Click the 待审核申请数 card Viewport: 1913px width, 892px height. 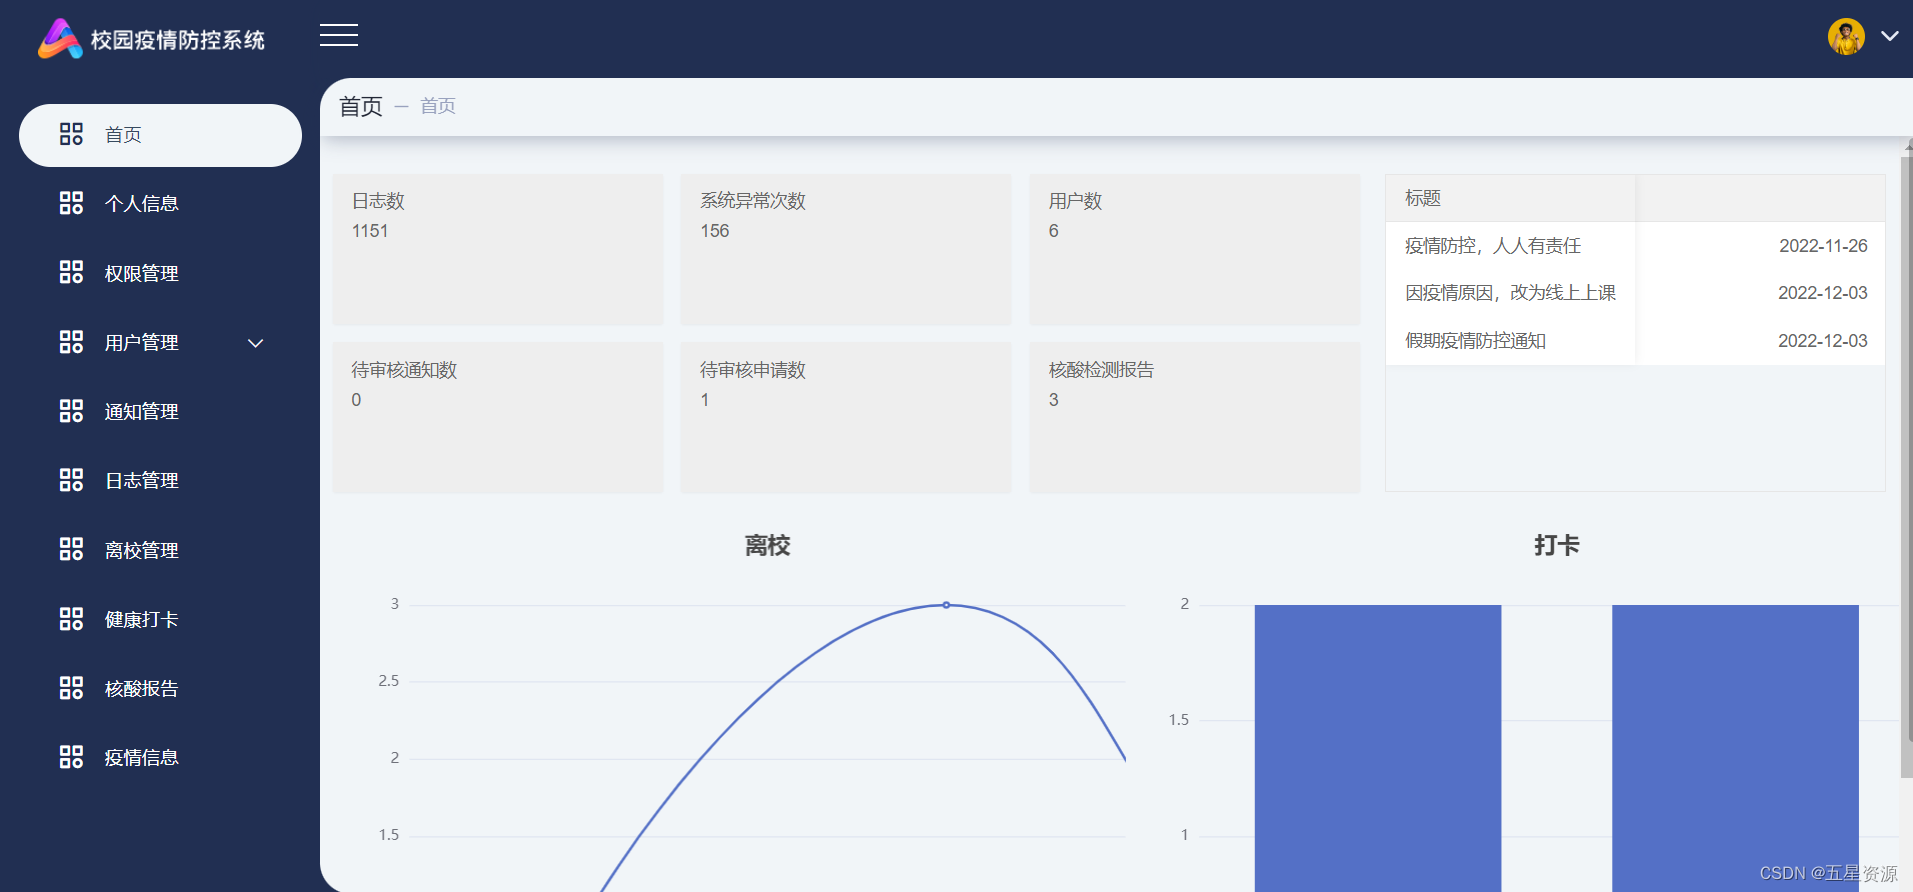coord(846,418)
